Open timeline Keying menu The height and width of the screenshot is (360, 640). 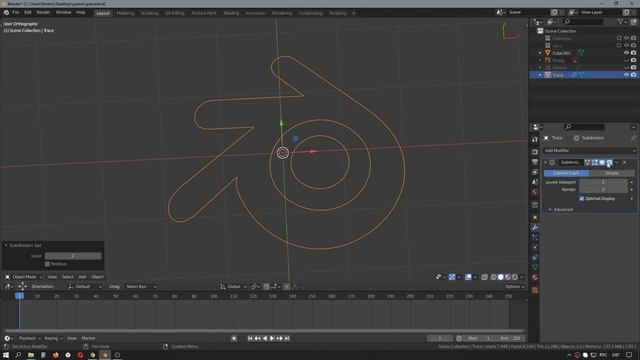[x=53, y=338]
